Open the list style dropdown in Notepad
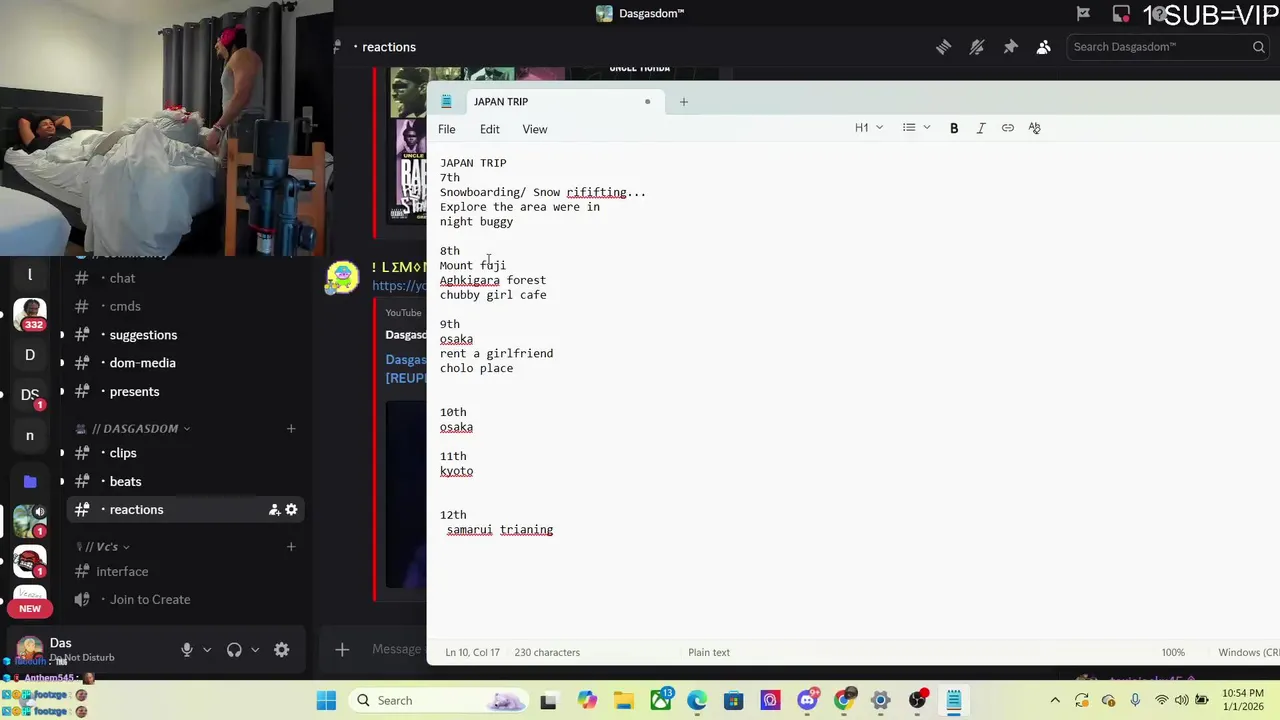The height and width of the screenshot is (720, 1280). click(916, 128)
